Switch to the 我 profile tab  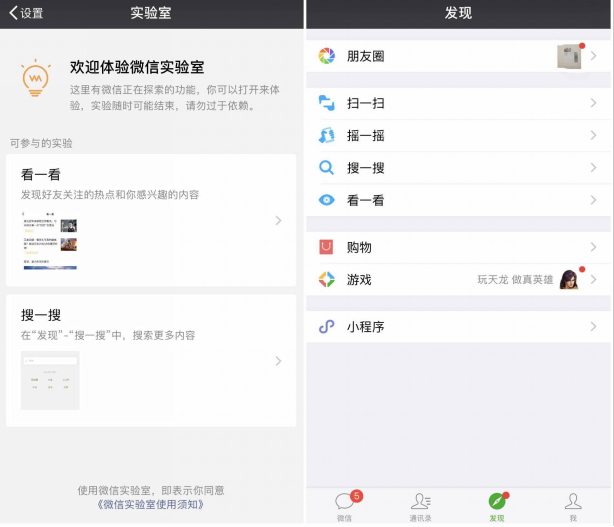[x=573, y=506]
